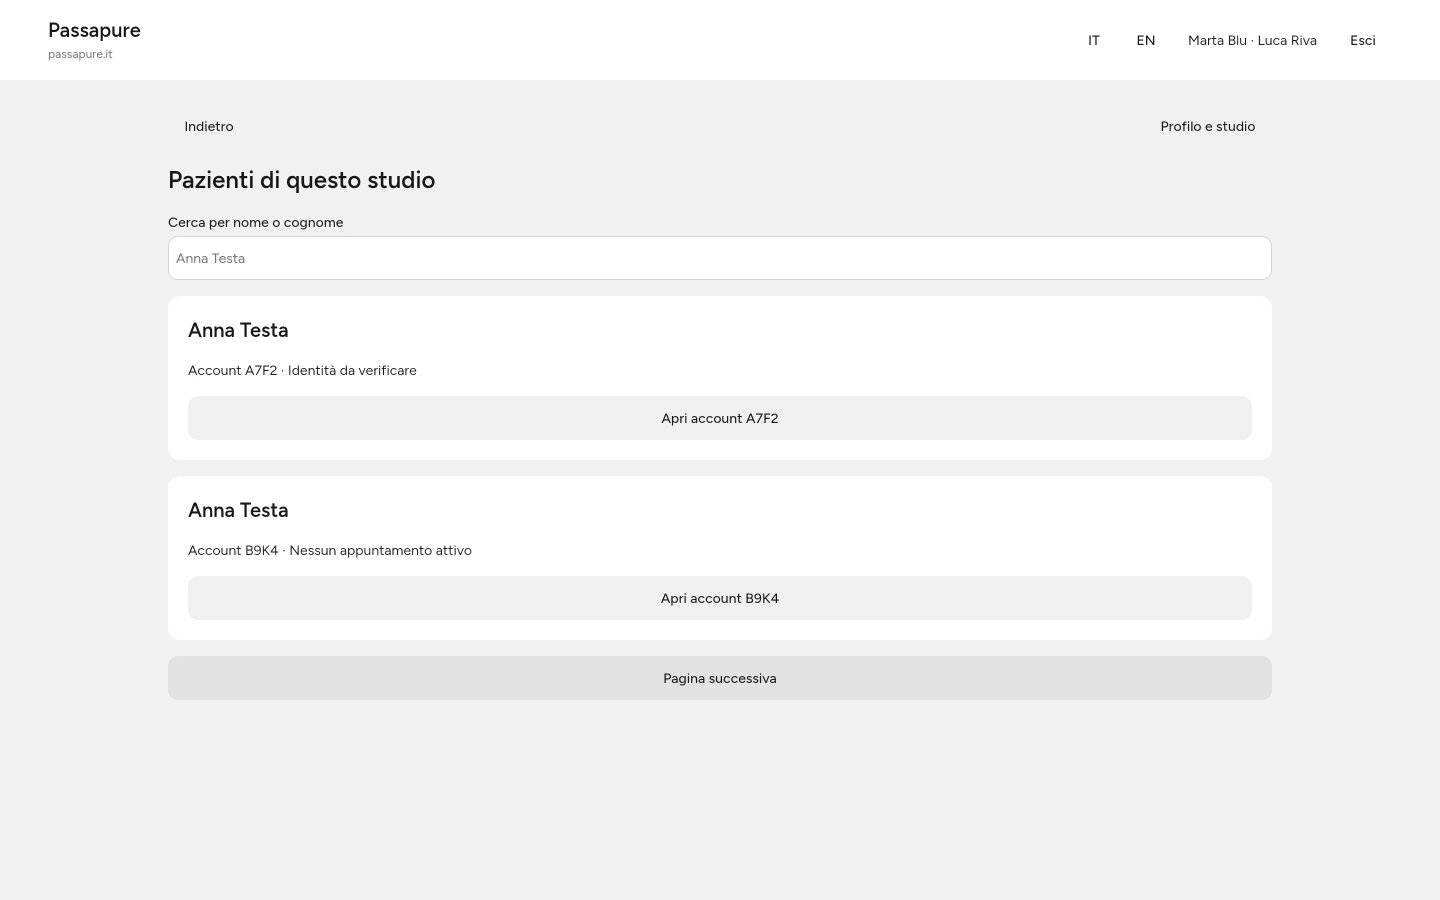This screenshot has height=900, width=1440.
Task: Click the heading 'Pazienti di questo studio'
Action: click(x=301, y=180)
